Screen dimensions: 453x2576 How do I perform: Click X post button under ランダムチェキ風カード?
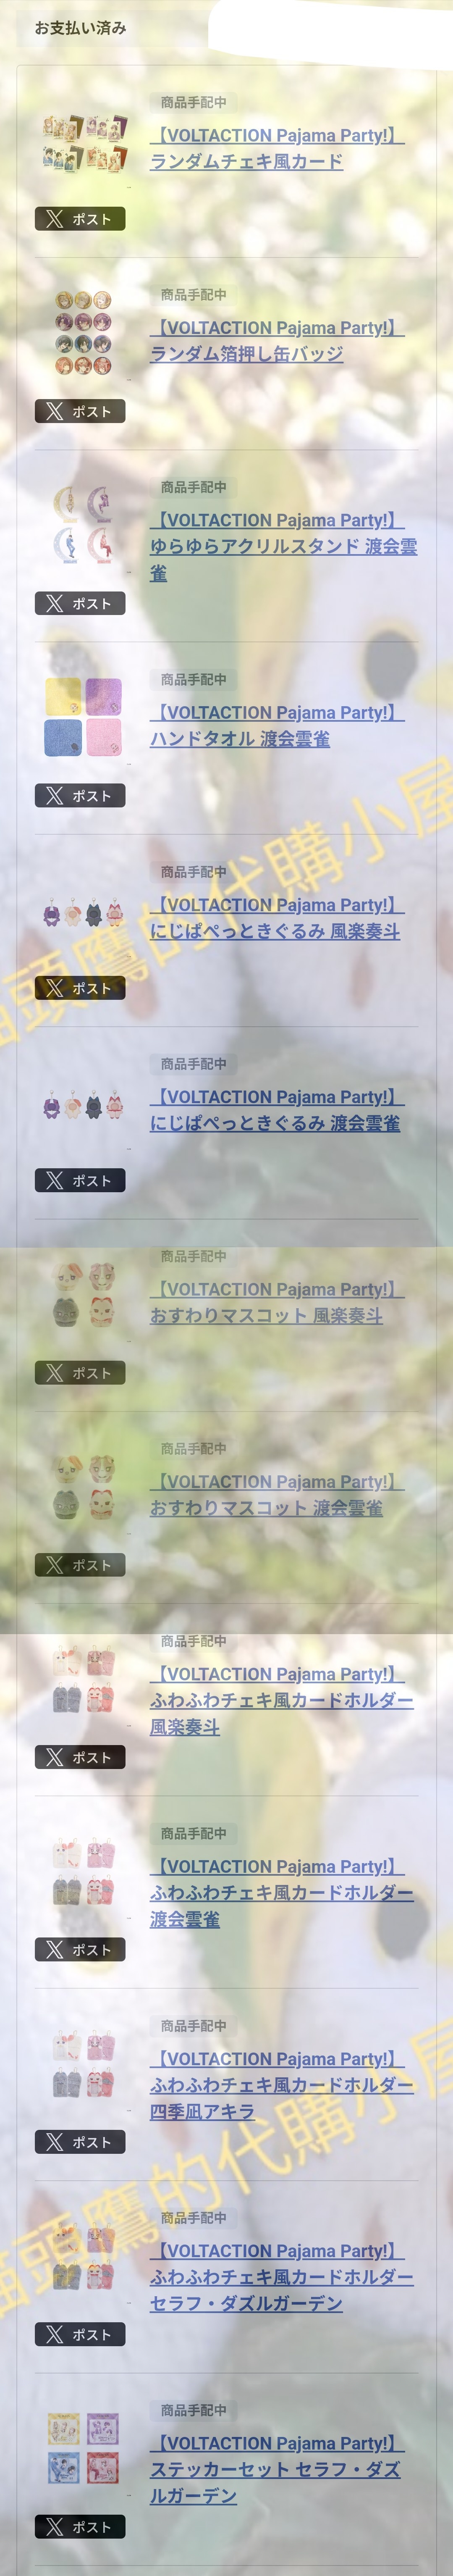tap(80, 219)
